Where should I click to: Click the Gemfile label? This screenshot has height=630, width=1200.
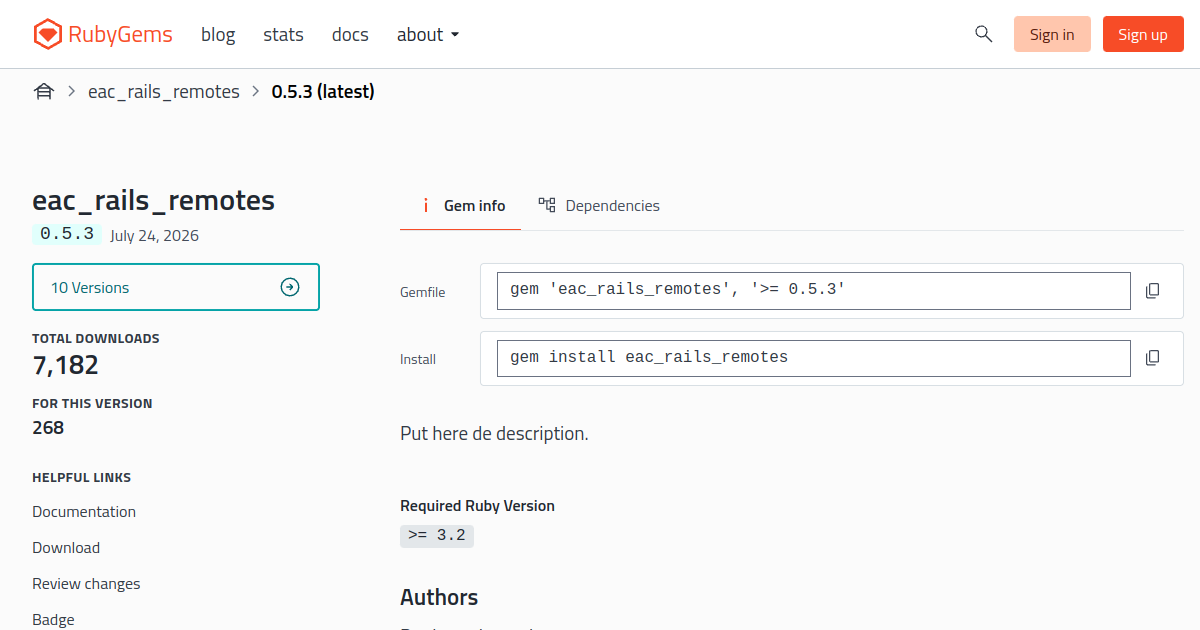(x=423, y=293)
